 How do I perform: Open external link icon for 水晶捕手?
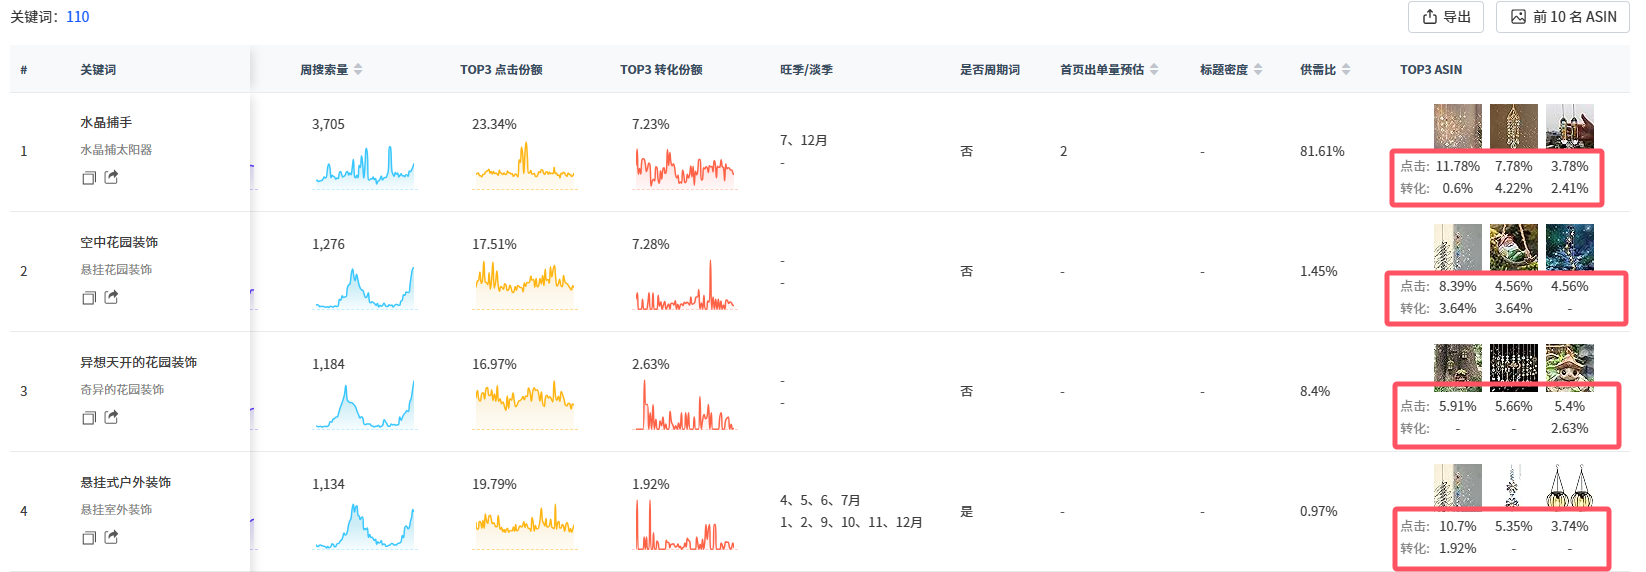pyautogui.click(x=111, y=177)
